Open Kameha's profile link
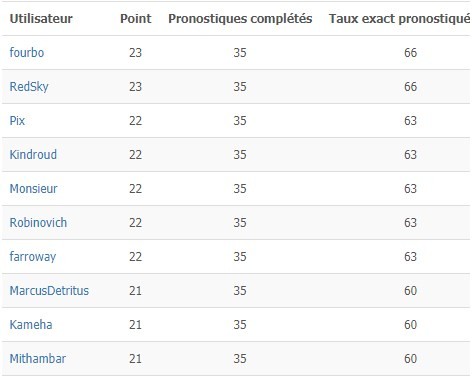This screenshot has width=474, height=377. [31, 325]
